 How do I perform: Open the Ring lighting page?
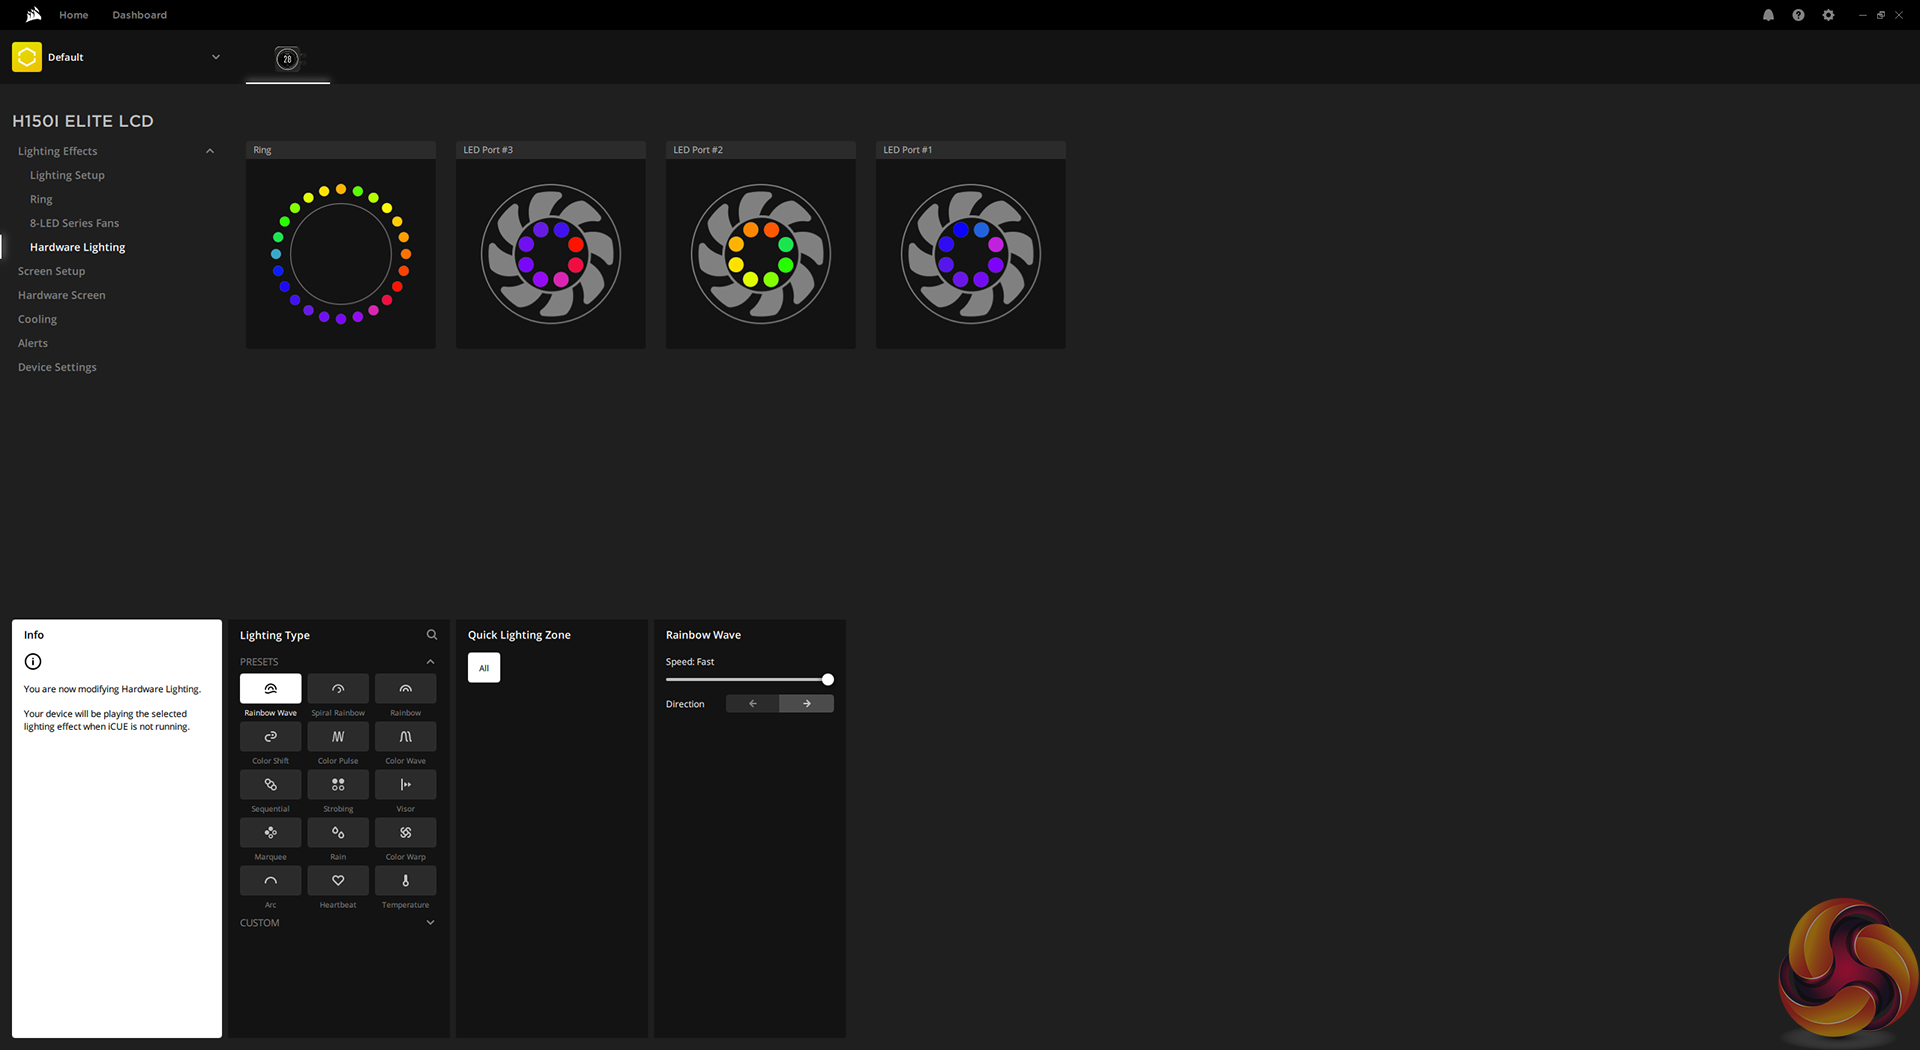point(41,199)
